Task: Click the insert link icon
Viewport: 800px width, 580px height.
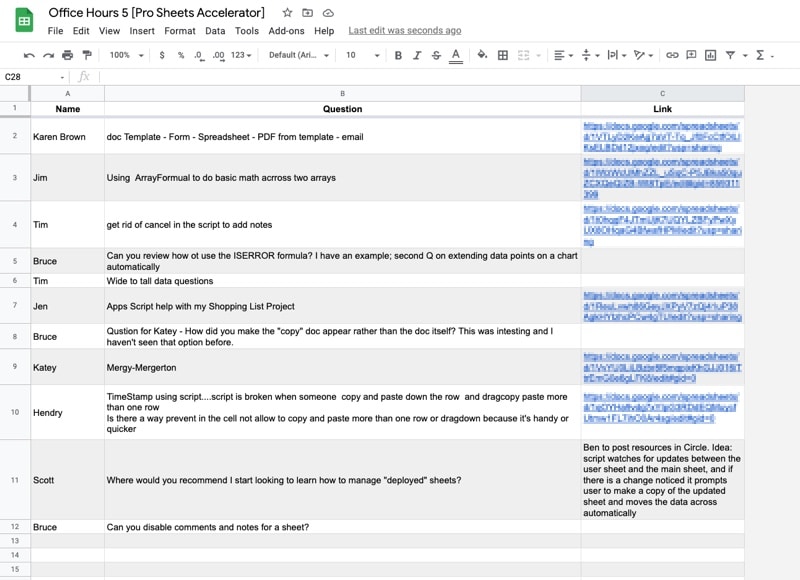Action: [672, 55]
